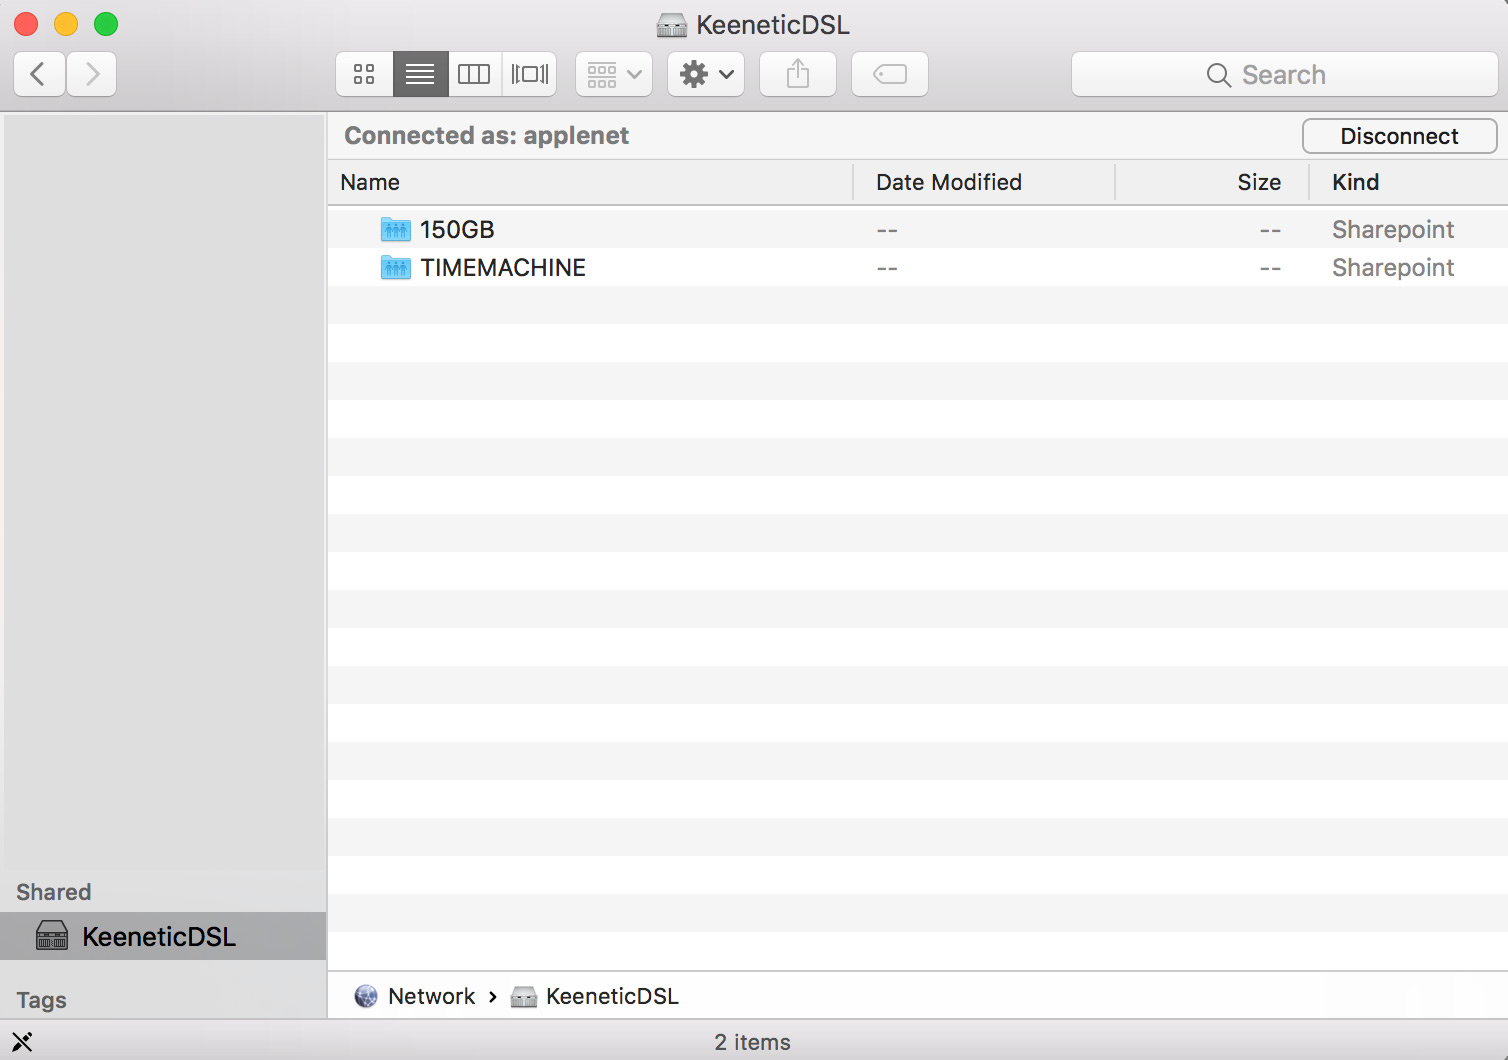This screenshot has width=1508, height=1060.
Task: Go back with the left arrow
Action: coord(39,74)
